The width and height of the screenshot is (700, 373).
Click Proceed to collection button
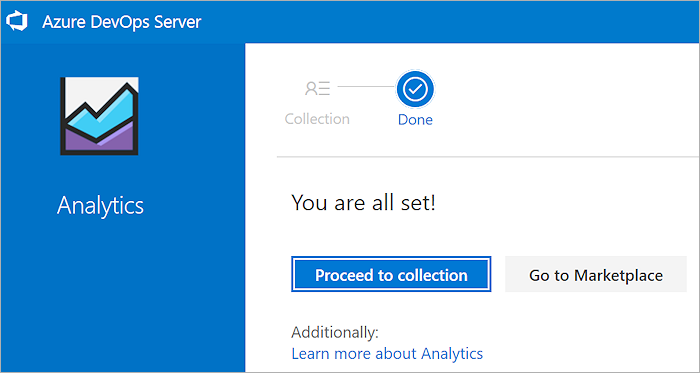[391, 274]
